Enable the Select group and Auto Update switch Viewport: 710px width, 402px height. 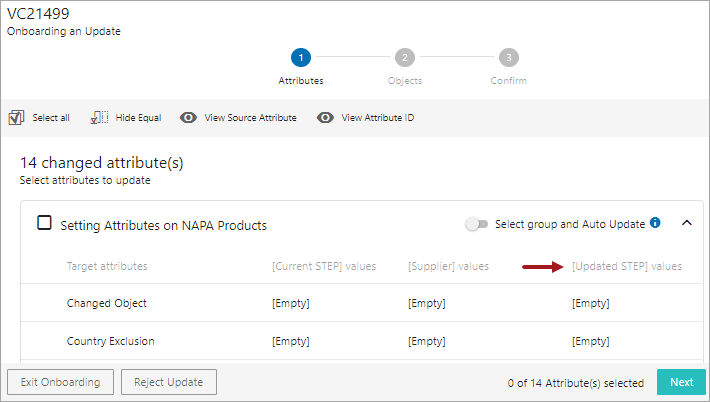pyautogui.click(x=476, y=224)
